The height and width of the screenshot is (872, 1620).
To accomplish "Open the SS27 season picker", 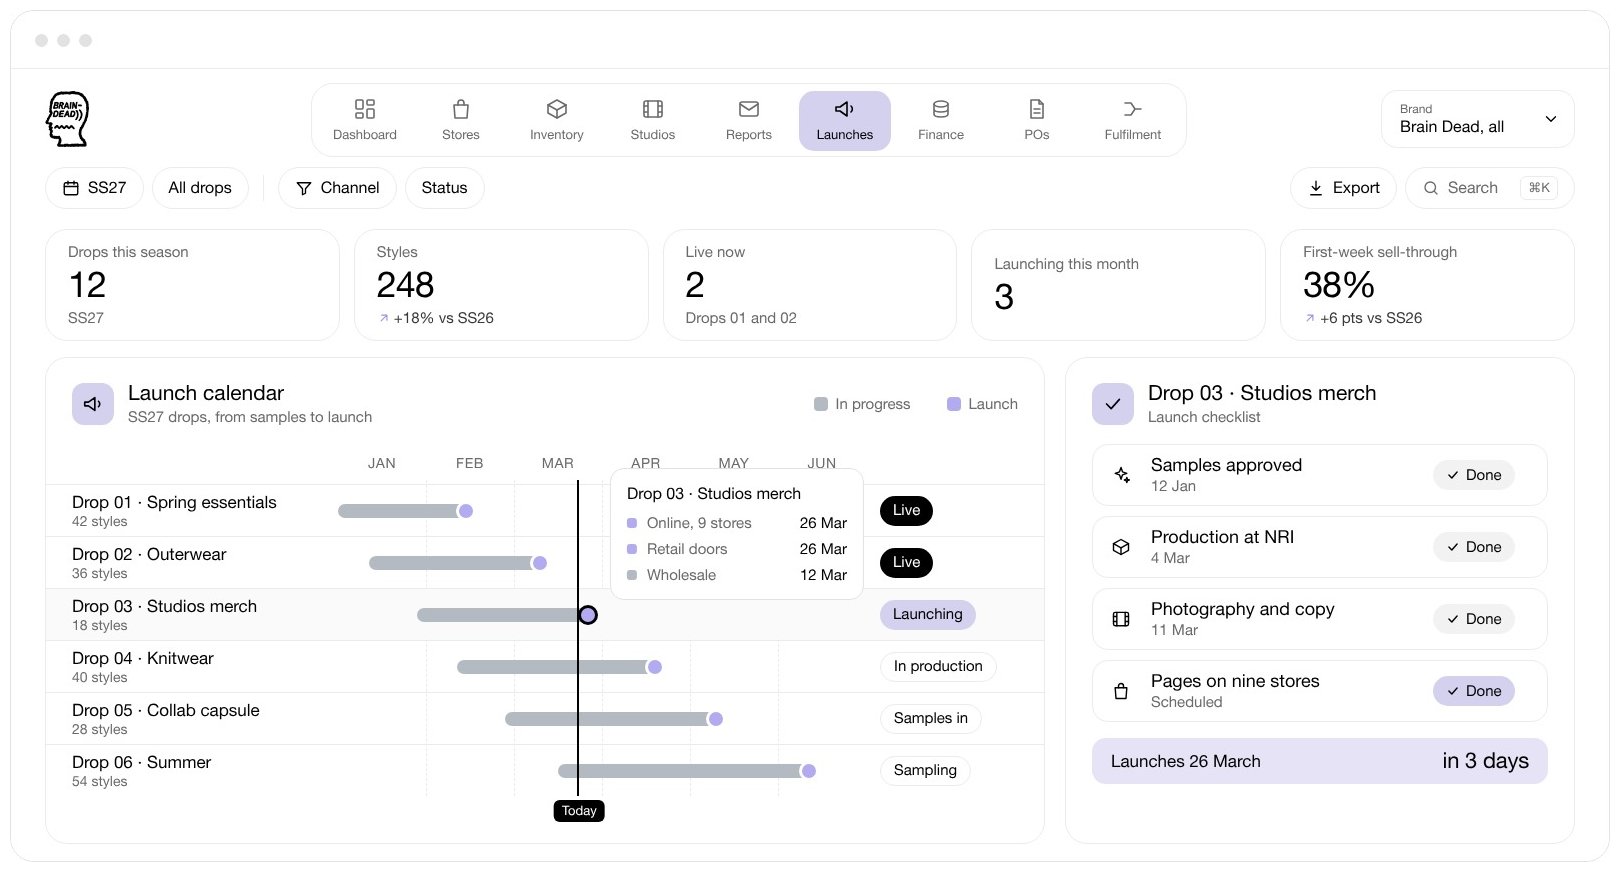I will tap(95, 188).
